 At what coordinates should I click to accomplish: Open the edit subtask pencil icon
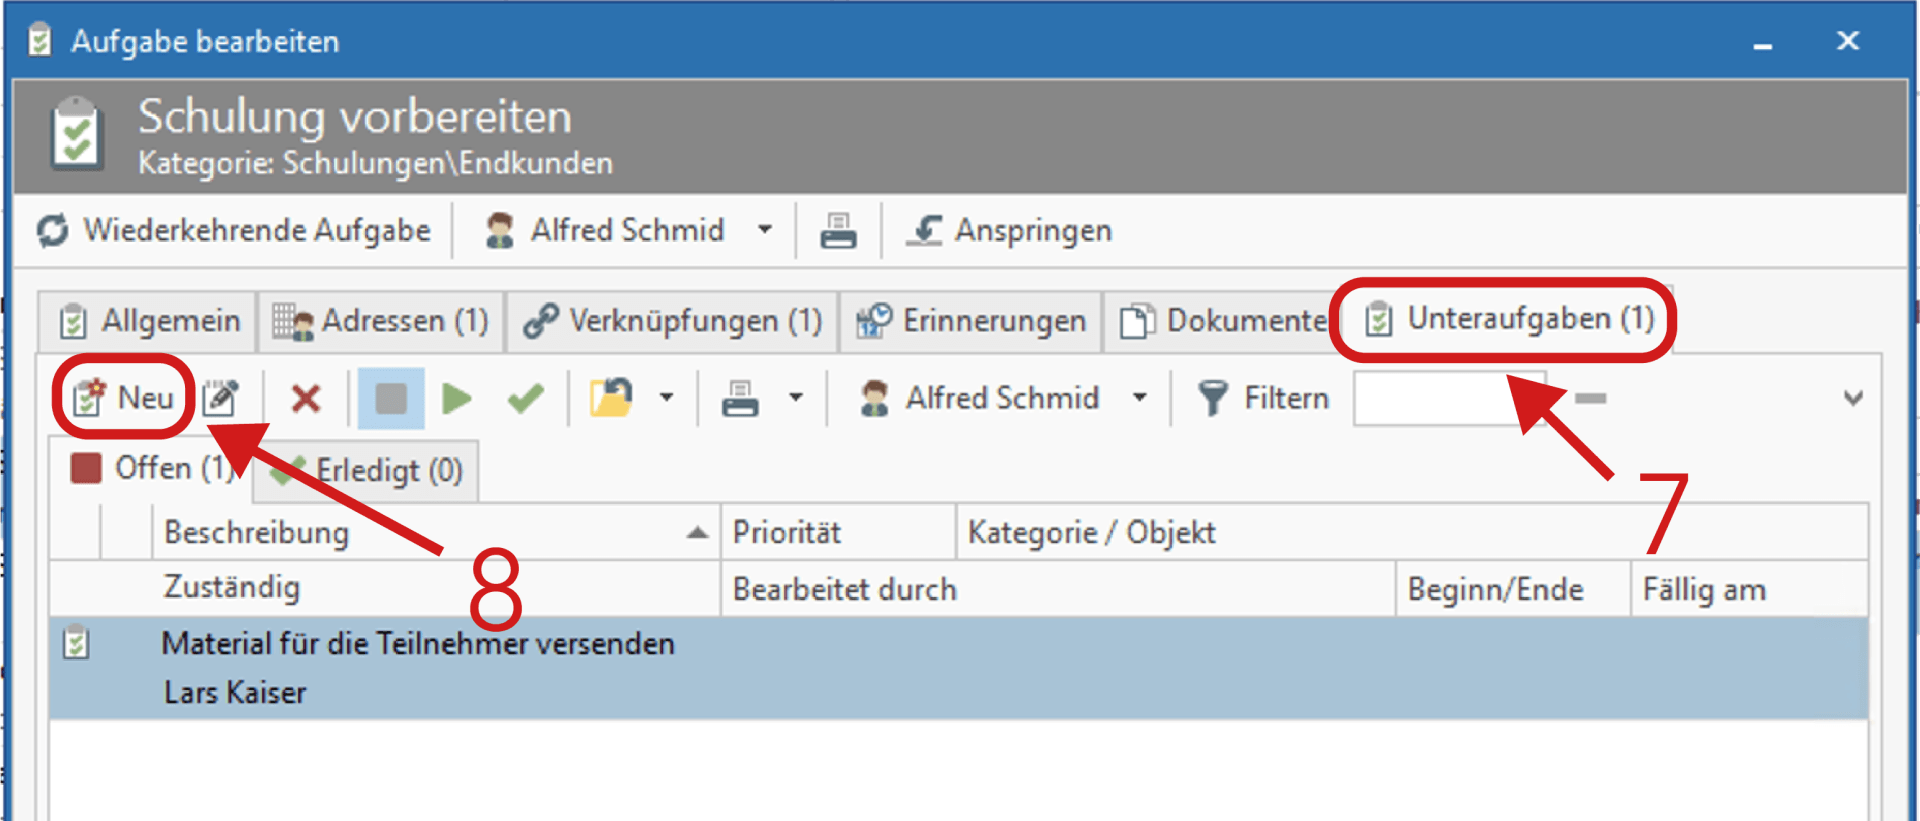222,397
